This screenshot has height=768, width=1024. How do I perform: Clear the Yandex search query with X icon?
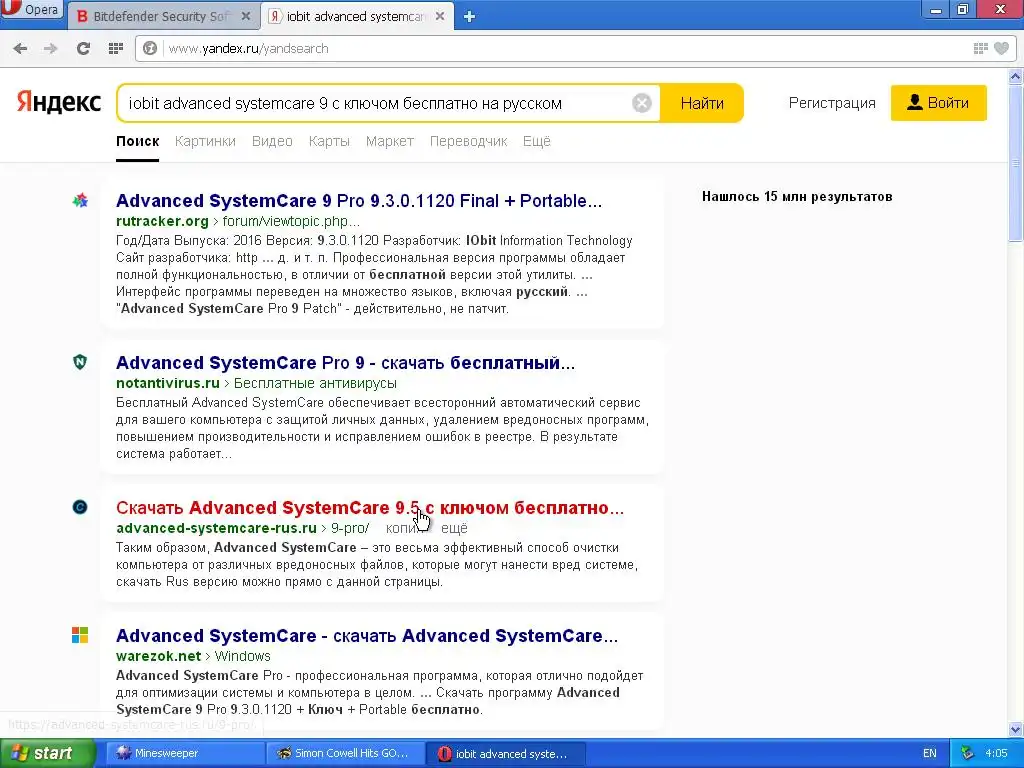642,103
